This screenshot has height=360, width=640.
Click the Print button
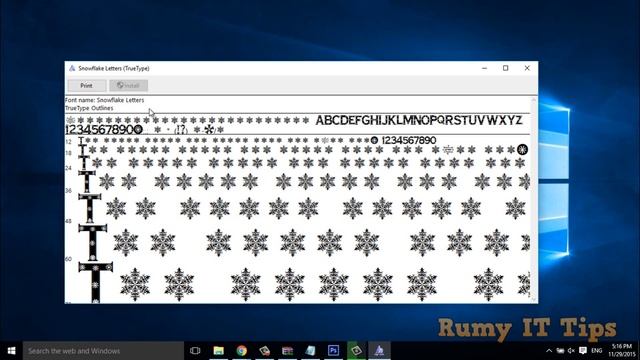[x=87, y=85]
